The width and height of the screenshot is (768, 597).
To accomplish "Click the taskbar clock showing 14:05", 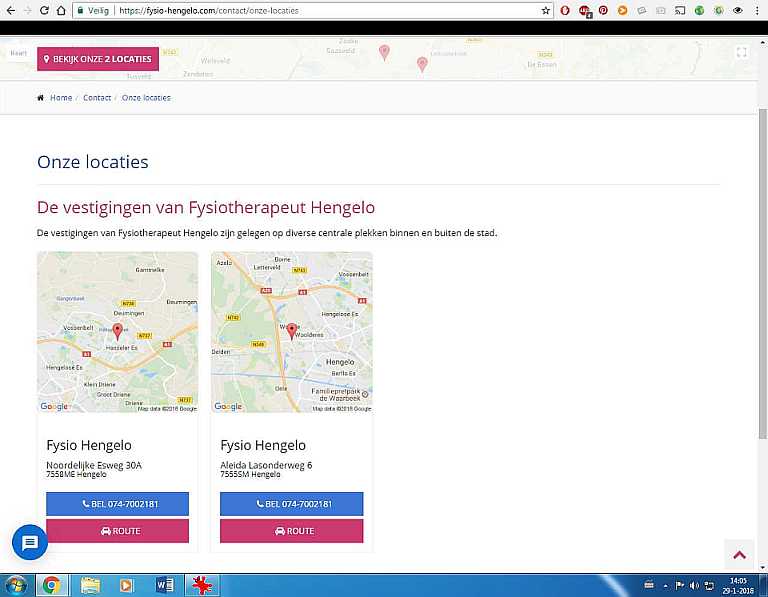I will 738,586.
